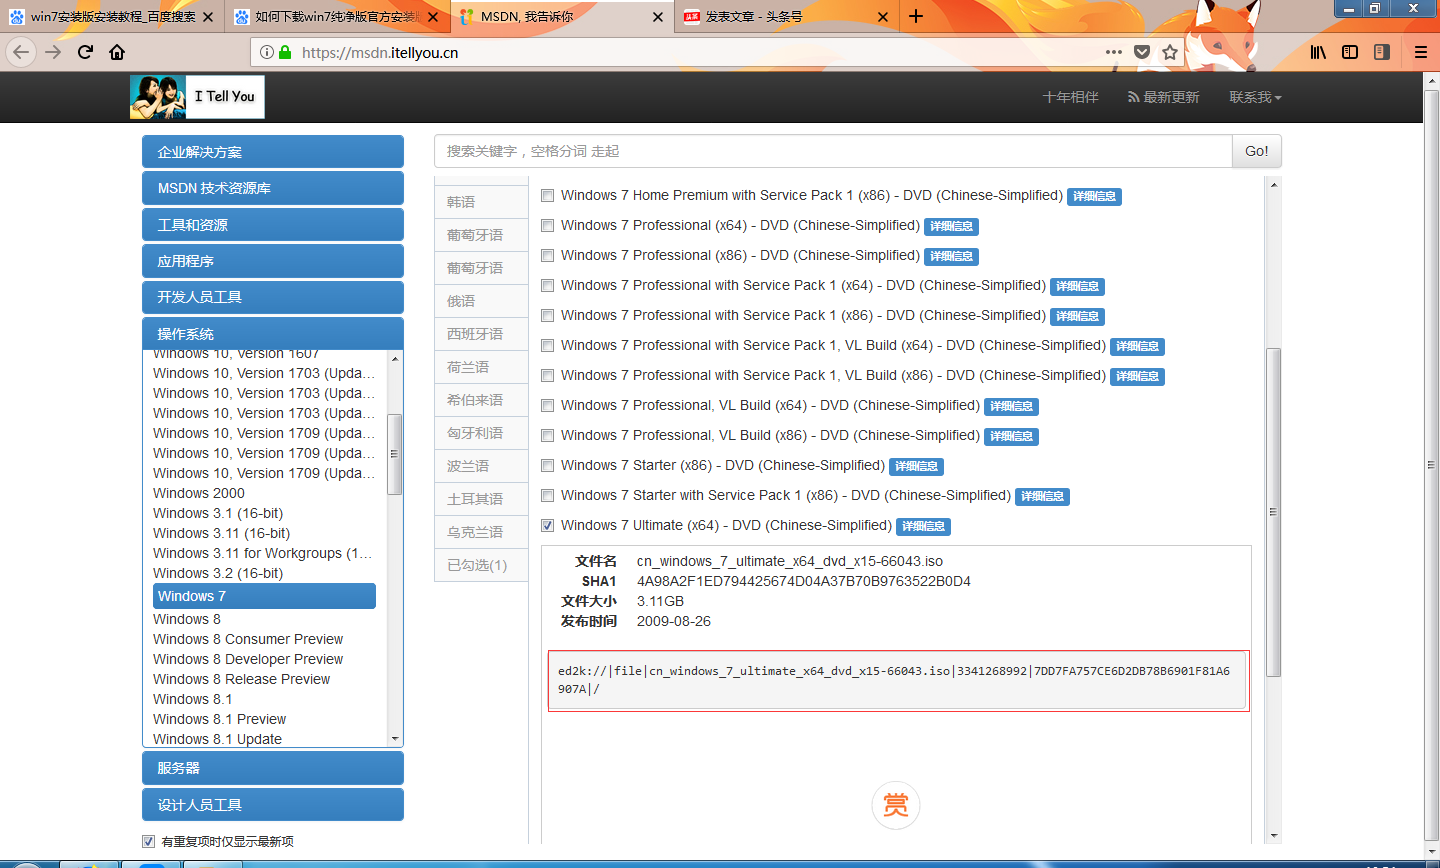
Task: Open the page actions three-dot menu
Action: [x=1114, y=52]
